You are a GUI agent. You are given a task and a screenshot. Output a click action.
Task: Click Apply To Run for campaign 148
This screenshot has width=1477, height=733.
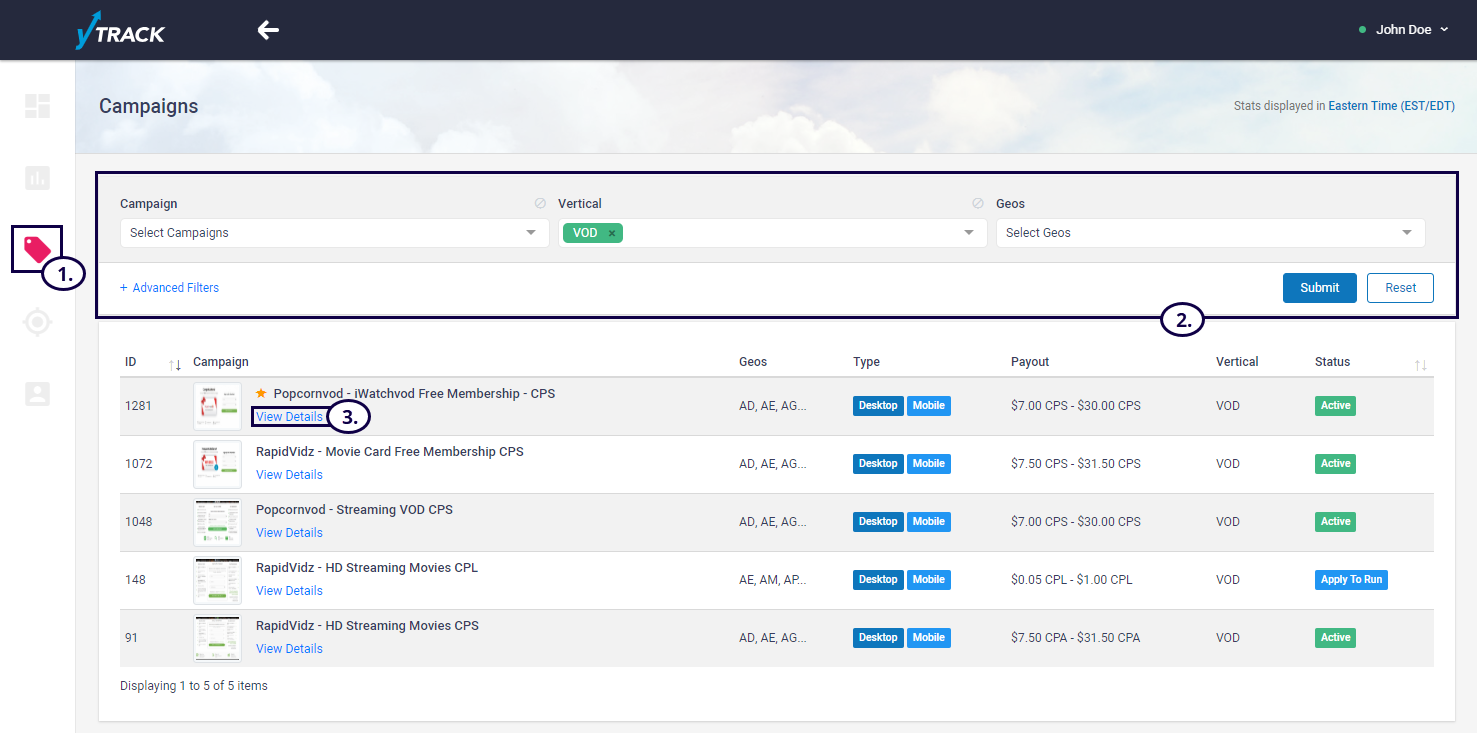[1351, 580]
